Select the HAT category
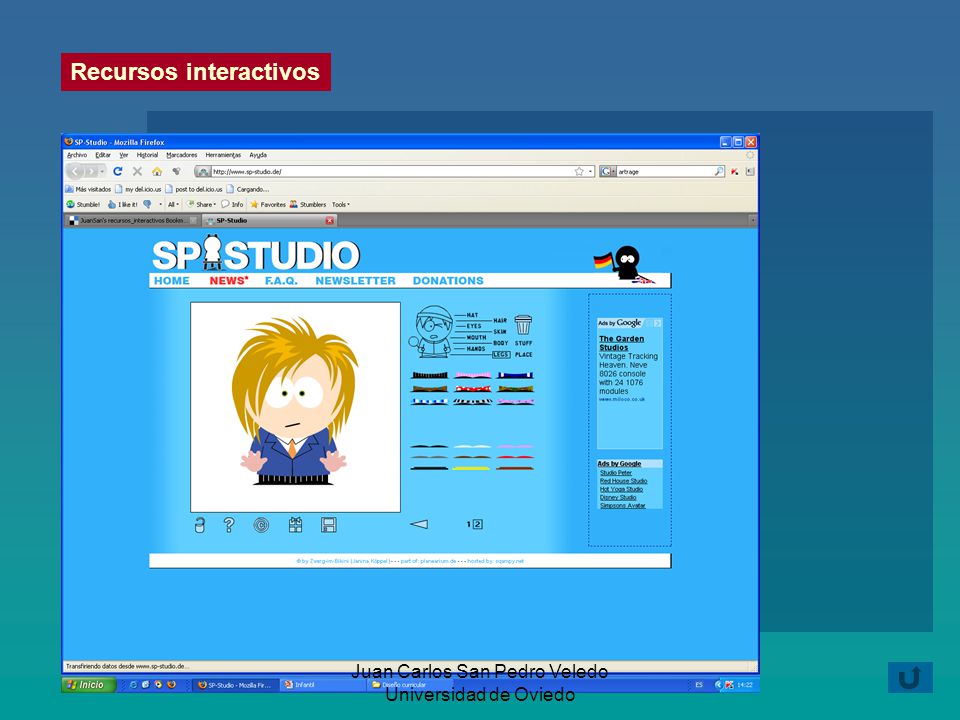960x720 pixels. click(x=472, y=315)
